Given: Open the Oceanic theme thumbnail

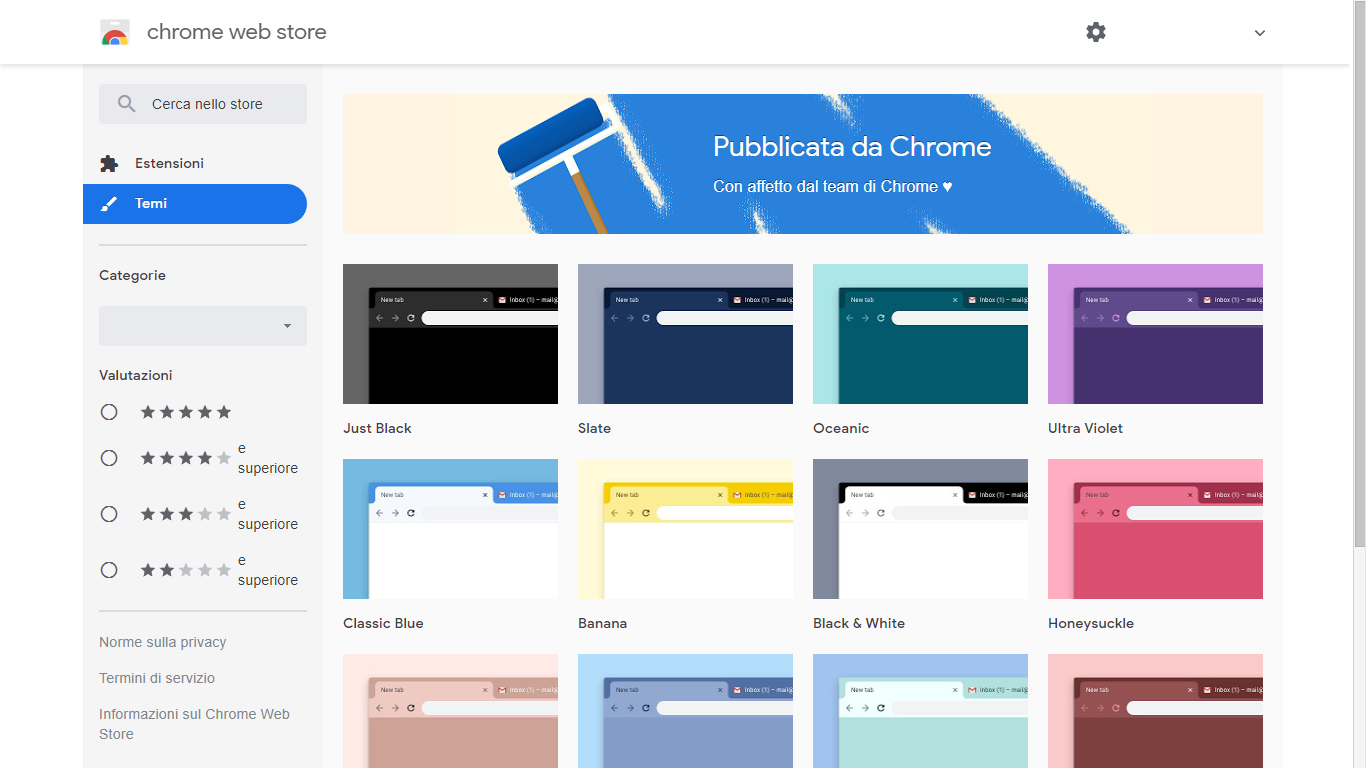Looking at the screenshot, I should coord(920,334).
